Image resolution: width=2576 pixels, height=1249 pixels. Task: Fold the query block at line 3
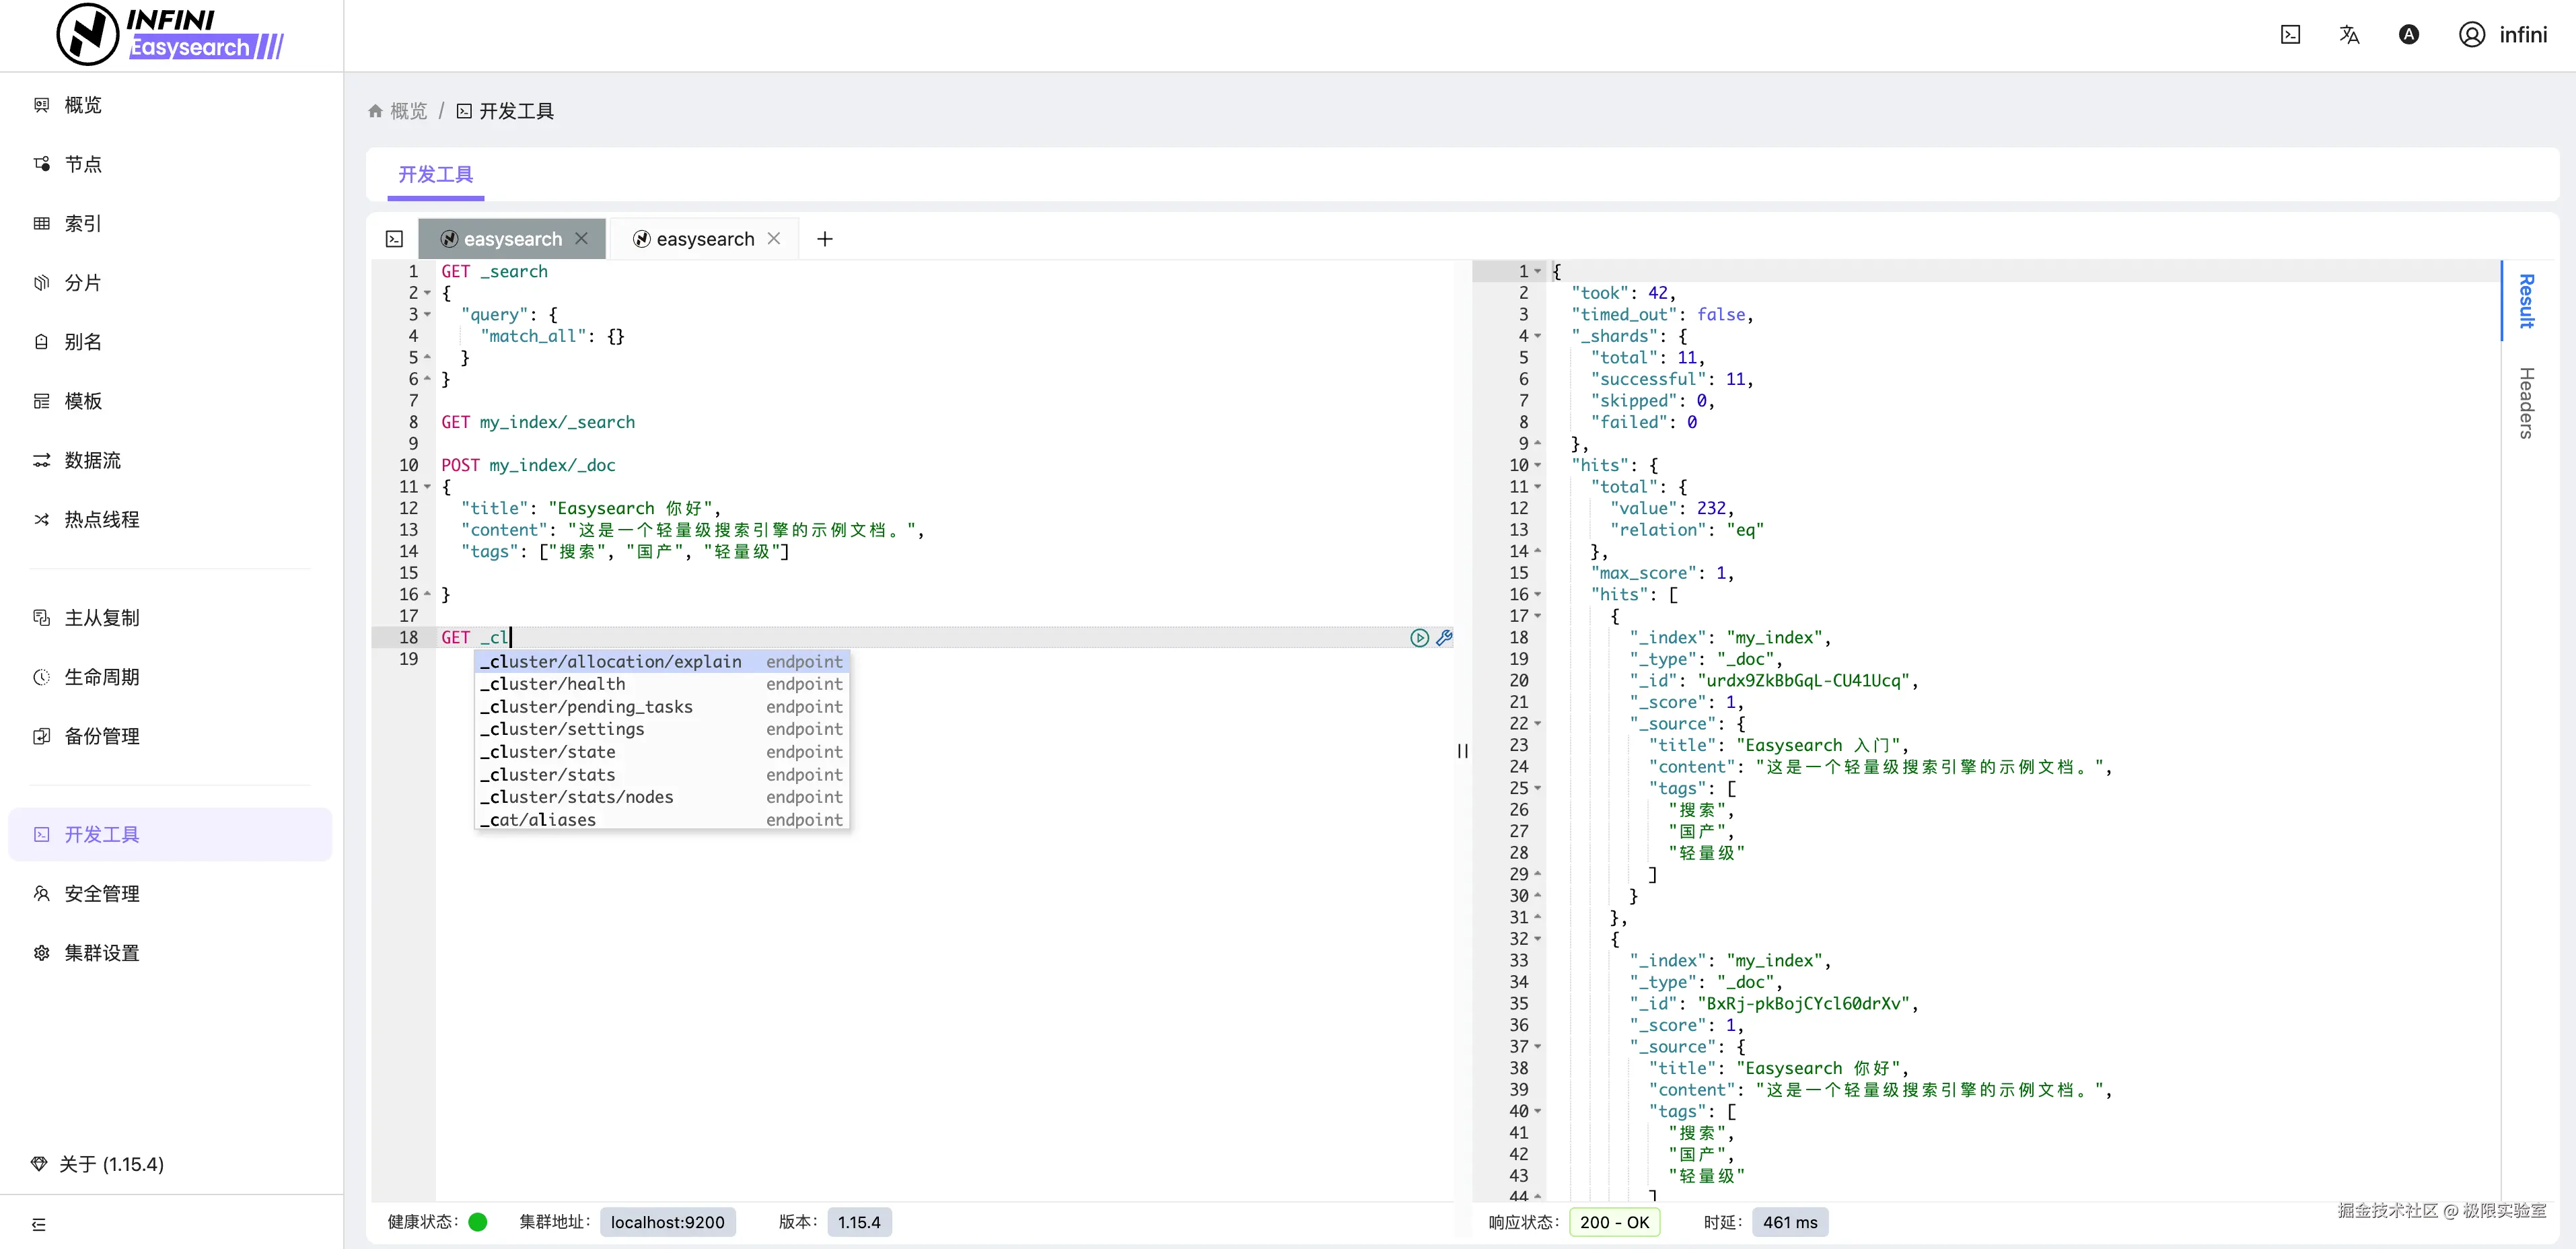pyautogui.click(x=428, y=315)
